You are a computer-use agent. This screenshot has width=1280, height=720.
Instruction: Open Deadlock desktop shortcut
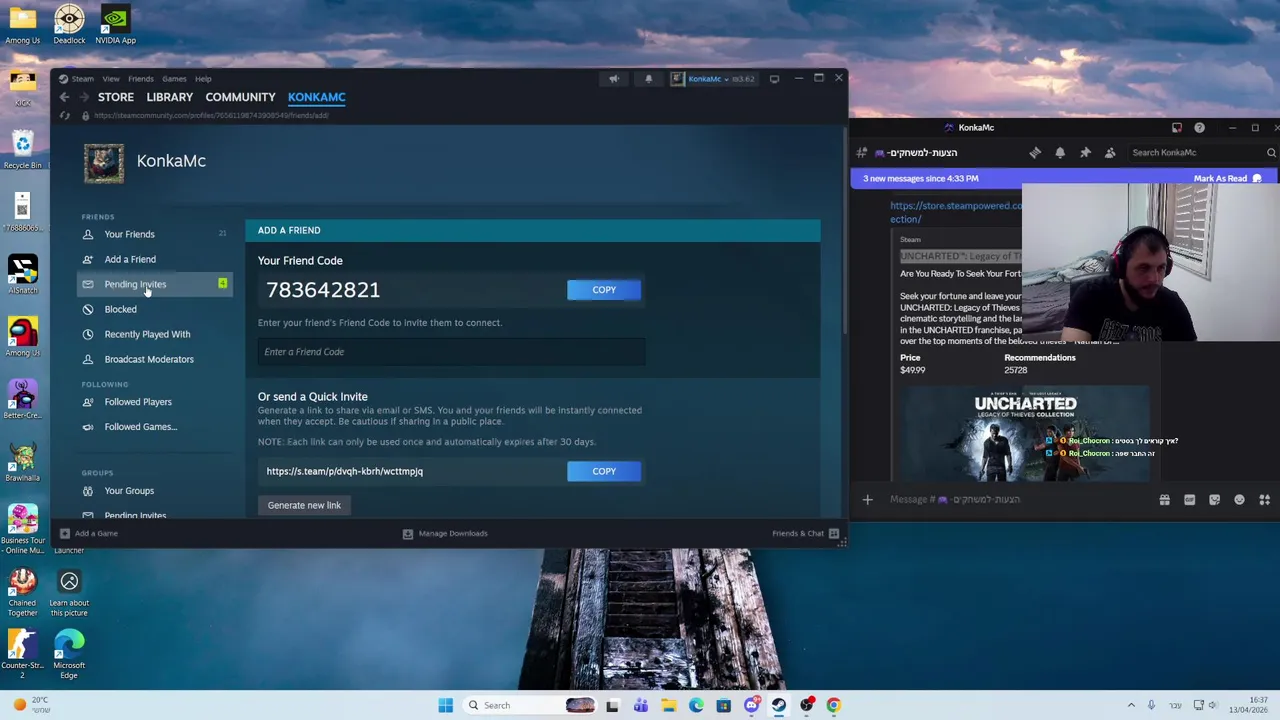click(x=69, y=25)
